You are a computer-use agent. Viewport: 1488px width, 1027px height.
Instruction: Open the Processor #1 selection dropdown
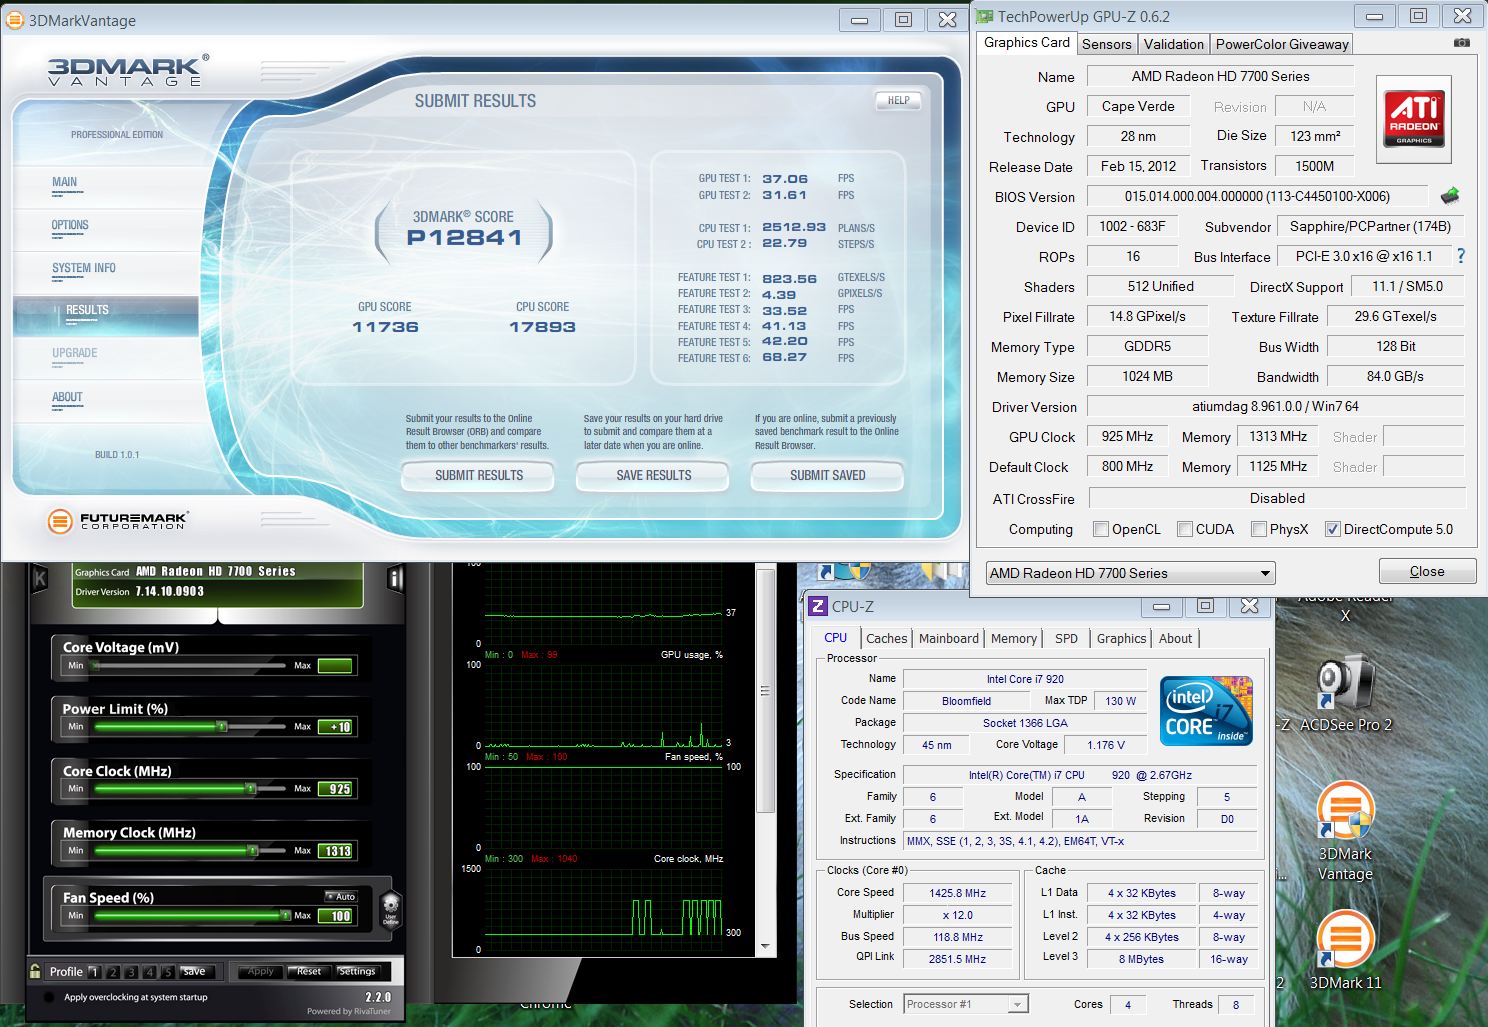(x=965, y=1004)
